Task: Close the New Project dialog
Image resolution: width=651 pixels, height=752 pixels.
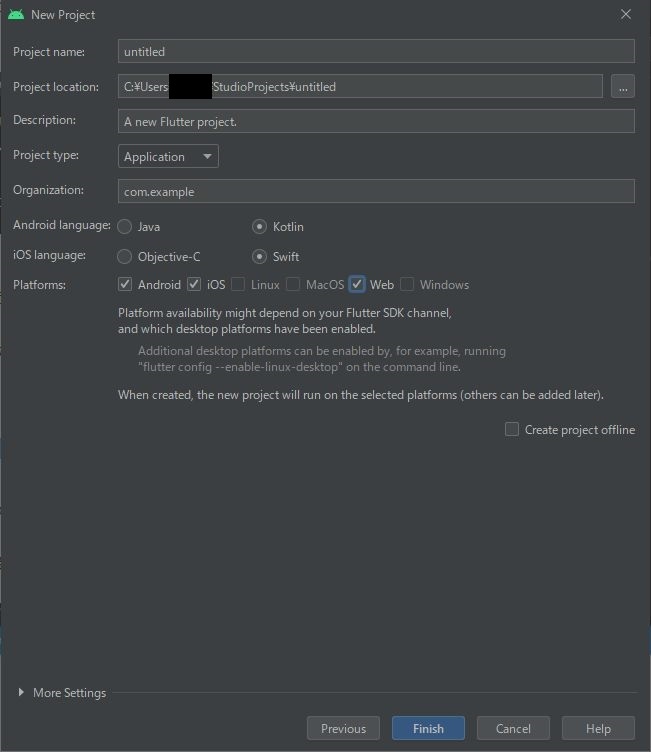Action: point(626,14)
